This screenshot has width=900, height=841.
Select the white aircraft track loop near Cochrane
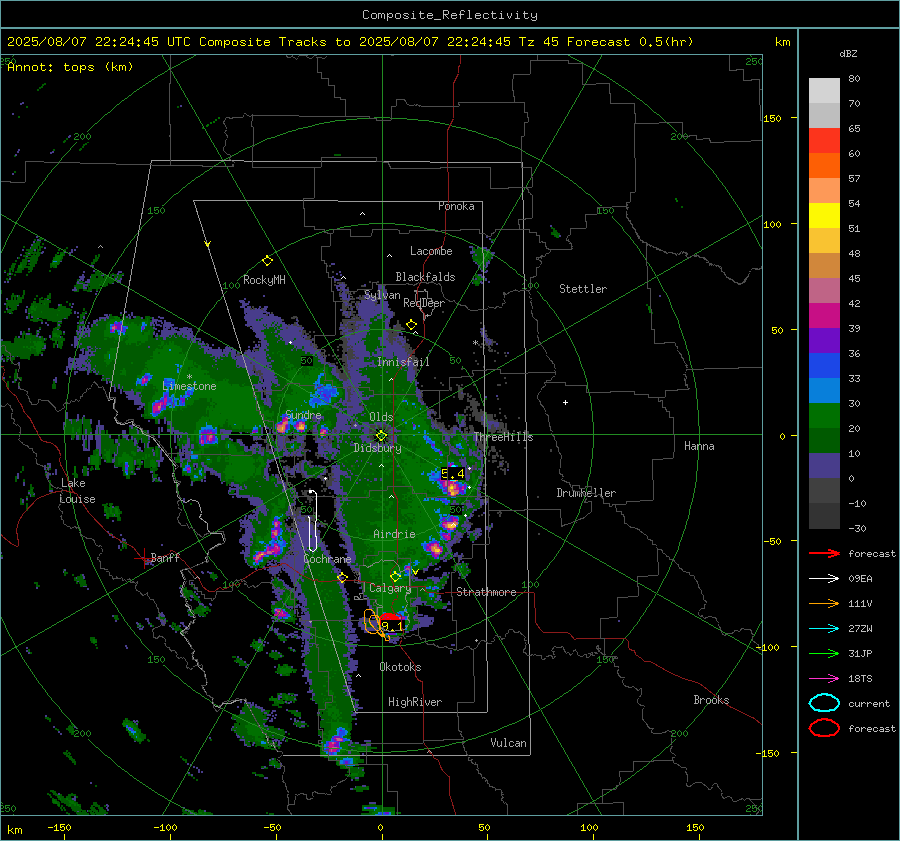point(312,520)
